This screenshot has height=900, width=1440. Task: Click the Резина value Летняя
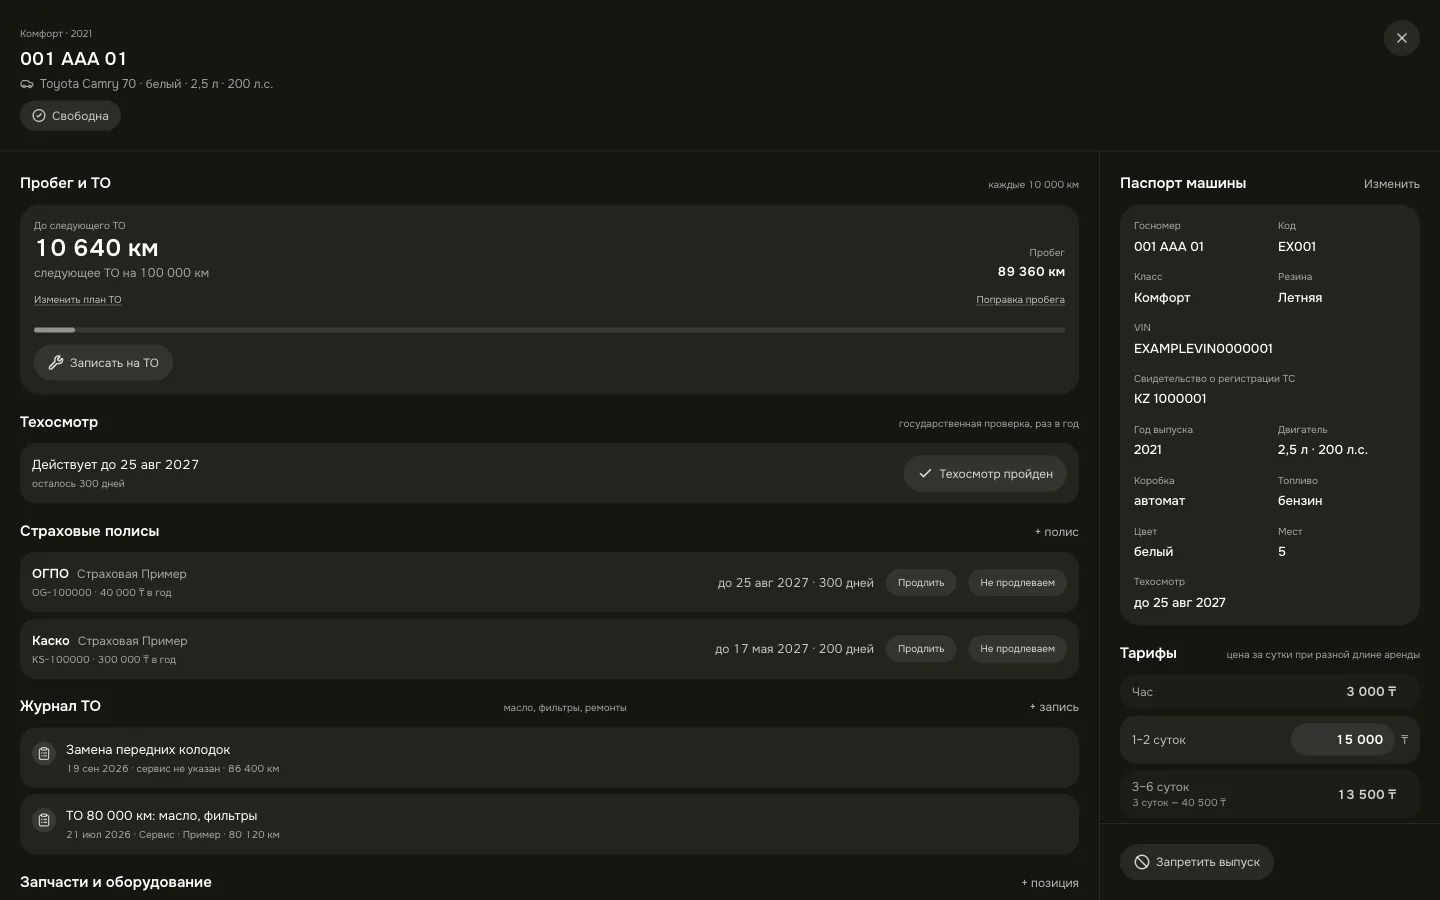point(1300,298)
